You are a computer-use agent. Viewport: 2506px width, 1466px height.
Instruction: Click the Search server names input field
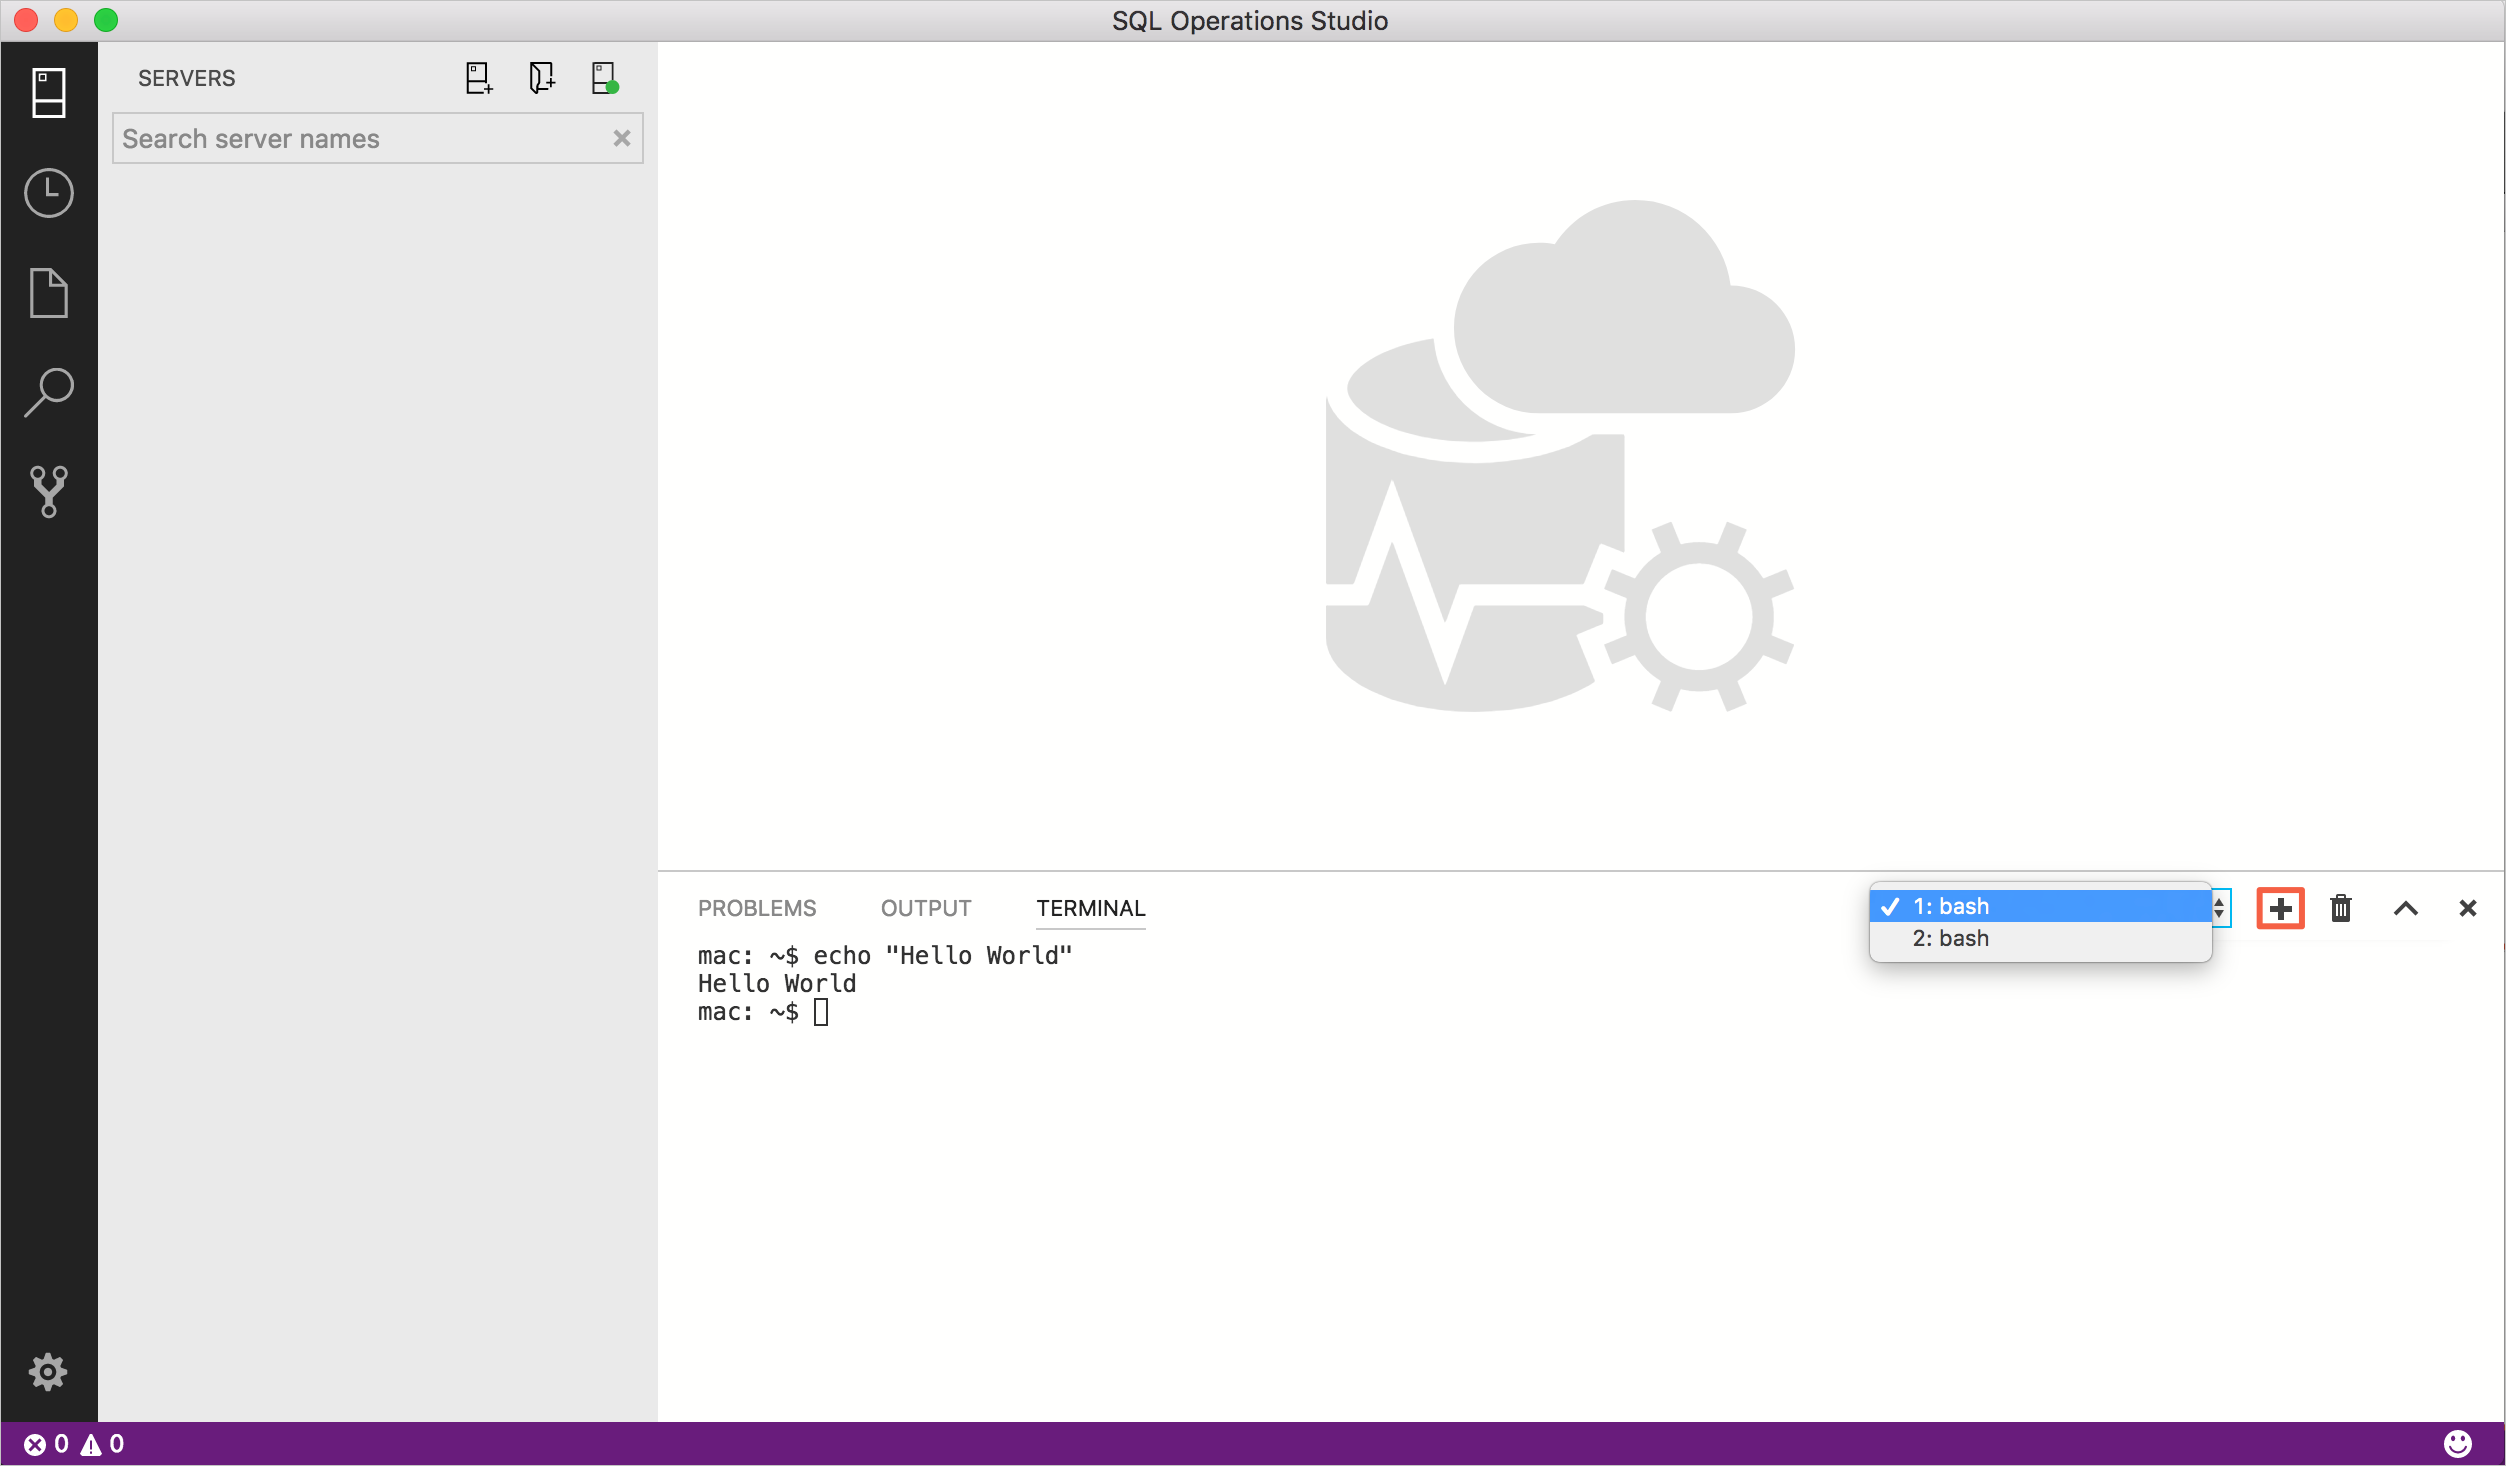coord(373,138)
